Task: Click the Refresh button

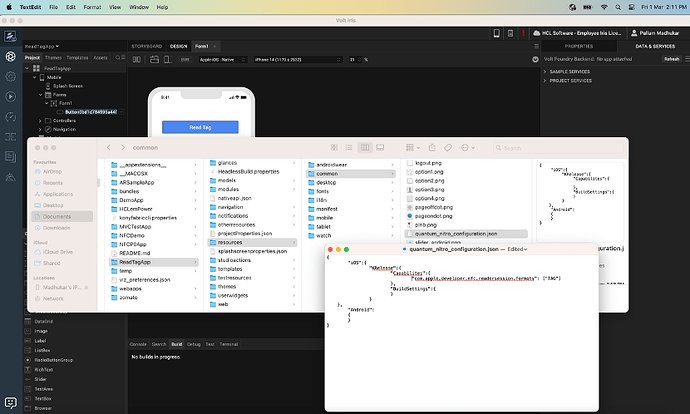Action: click(x=672, y=59)
